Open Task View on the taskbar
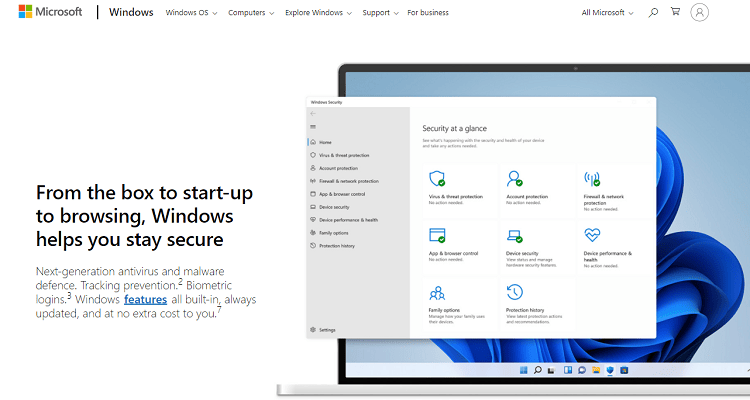 (x=551, y=370)
